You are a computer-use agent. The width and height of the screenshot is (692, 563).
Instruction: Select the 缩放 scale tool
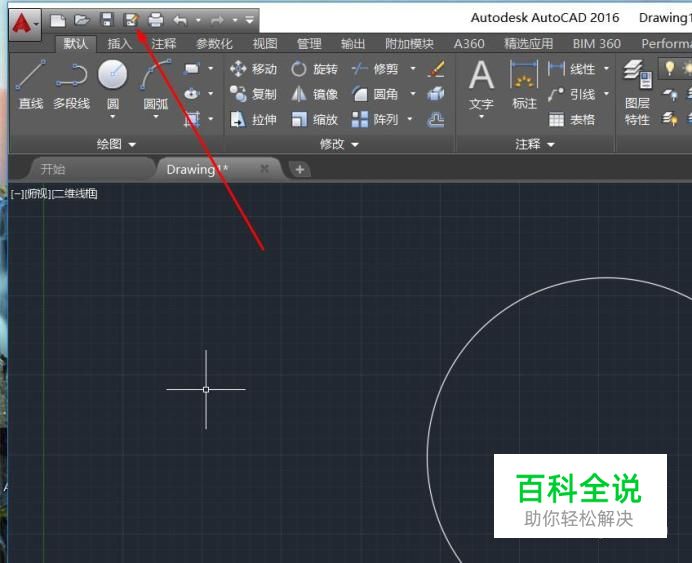tap(314, 119)
